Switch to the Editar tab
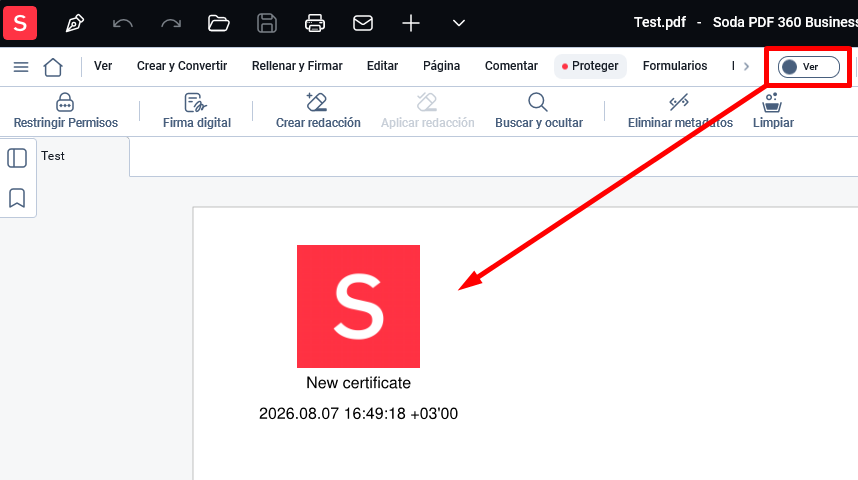Viewport: 858px width, 480px height. point(382,66)
